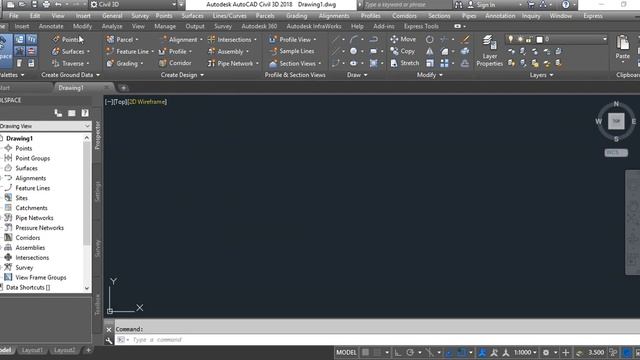
Task: Add a new drawing tab with plus
Action: click(x=123, y=88)
